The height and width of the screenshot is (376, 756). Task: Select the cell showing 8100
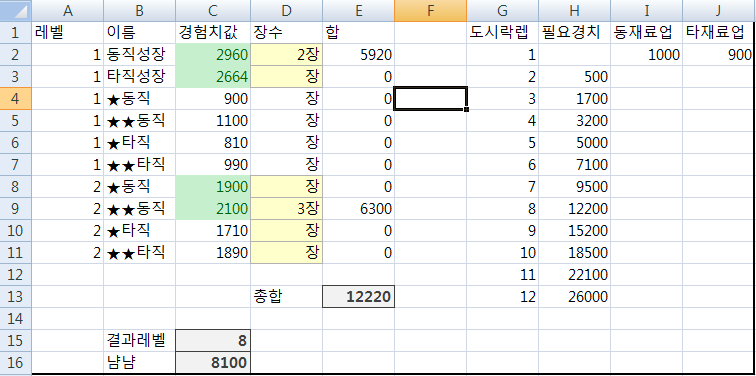pos(213,363)
